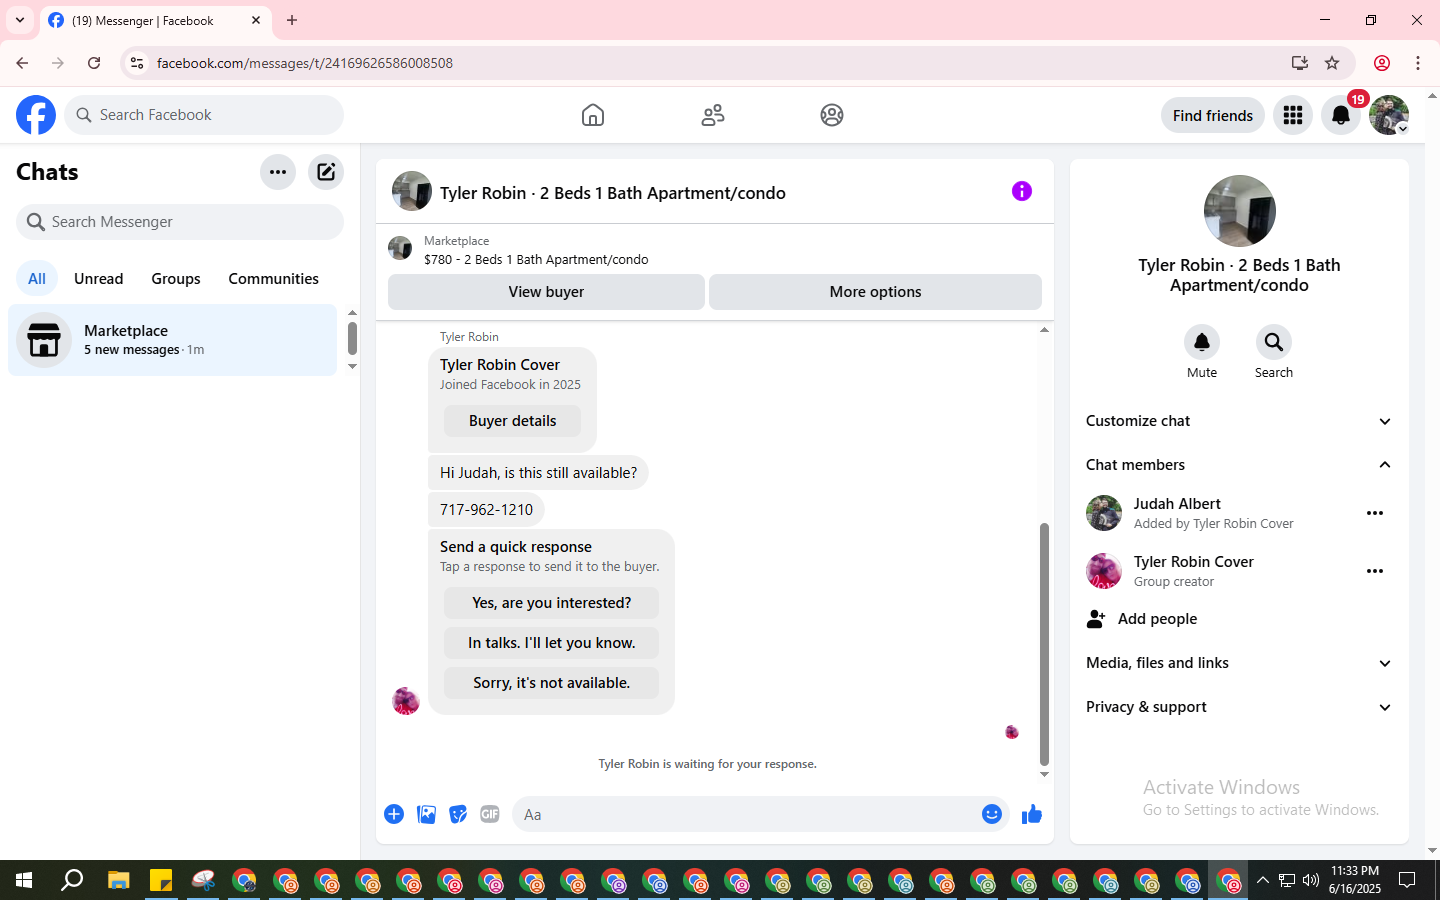Mute this conversation with bell icon
1440x900 pixels.
point(1202,342)
